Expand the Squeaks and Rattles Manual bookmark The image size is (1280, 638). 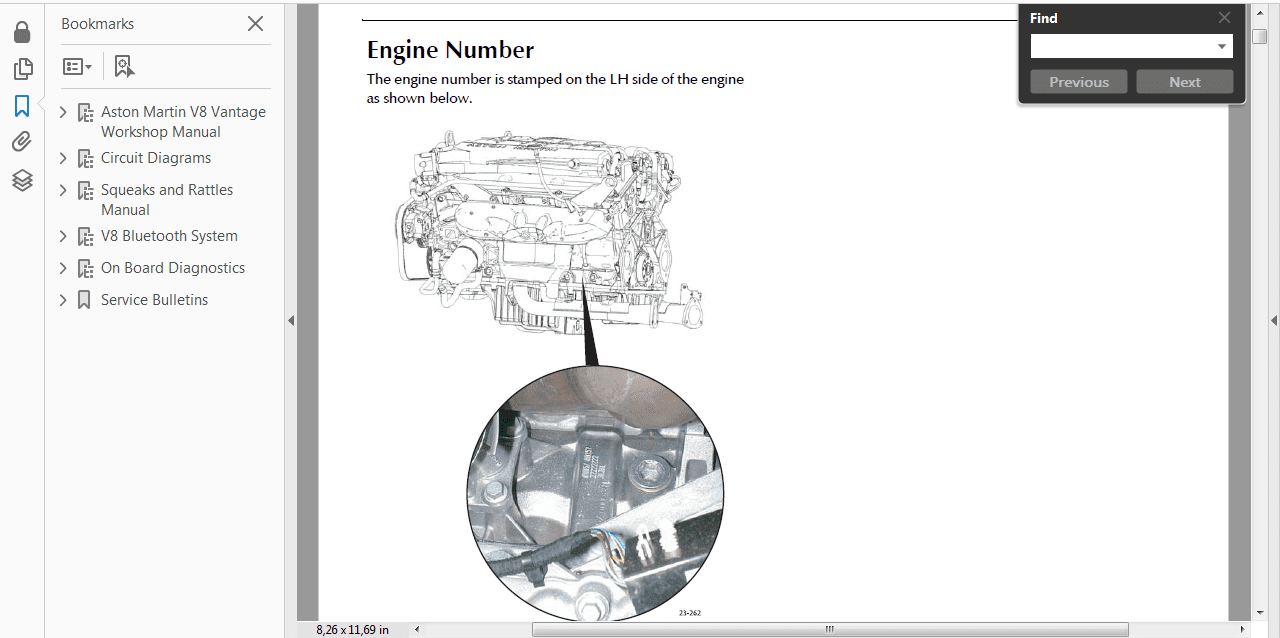pos(63,190)
